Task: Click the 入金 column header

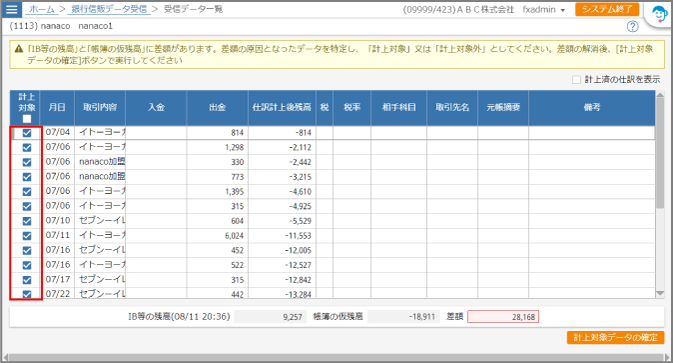Action: (x=156, y=108)
